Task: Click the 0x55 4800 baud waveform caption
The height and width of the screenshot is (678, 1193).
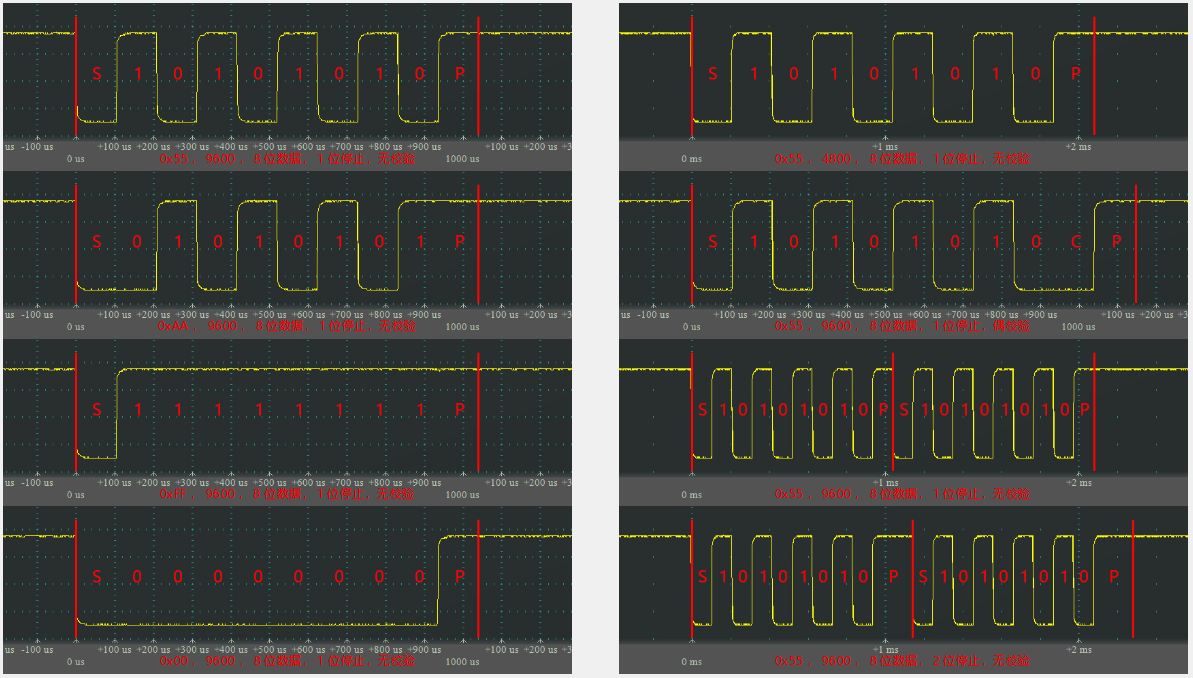Action: click(x=902, y=158)
